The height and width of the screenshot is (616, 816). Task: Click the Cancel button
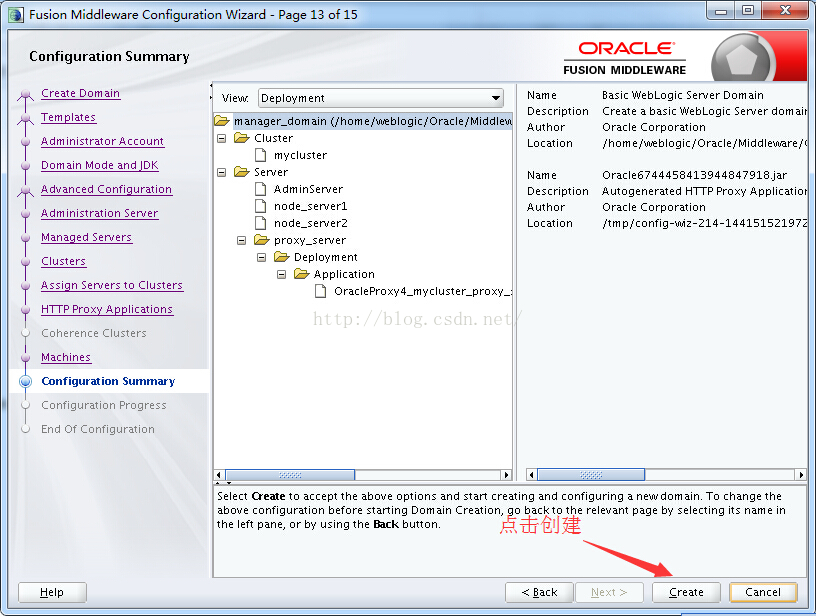[x=763, y=592]
